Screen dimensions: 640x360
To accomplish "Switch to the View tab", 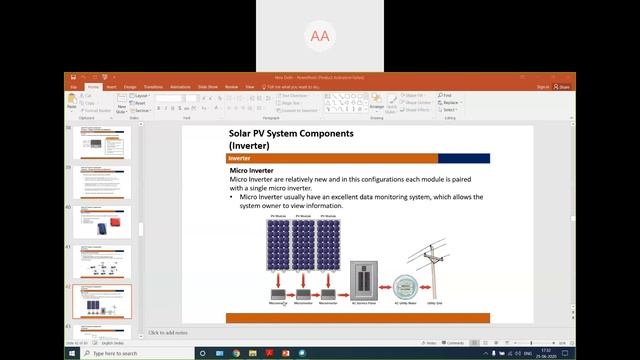I will click(250, 87).
